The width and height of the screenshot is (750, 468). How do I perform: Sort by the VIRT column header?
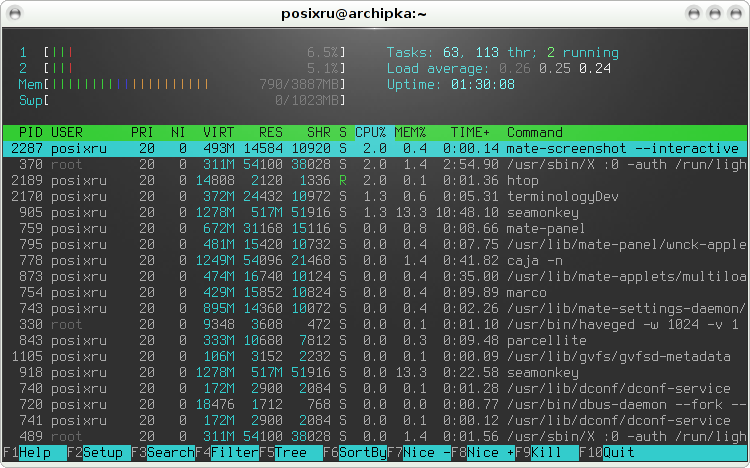point(219,133)
